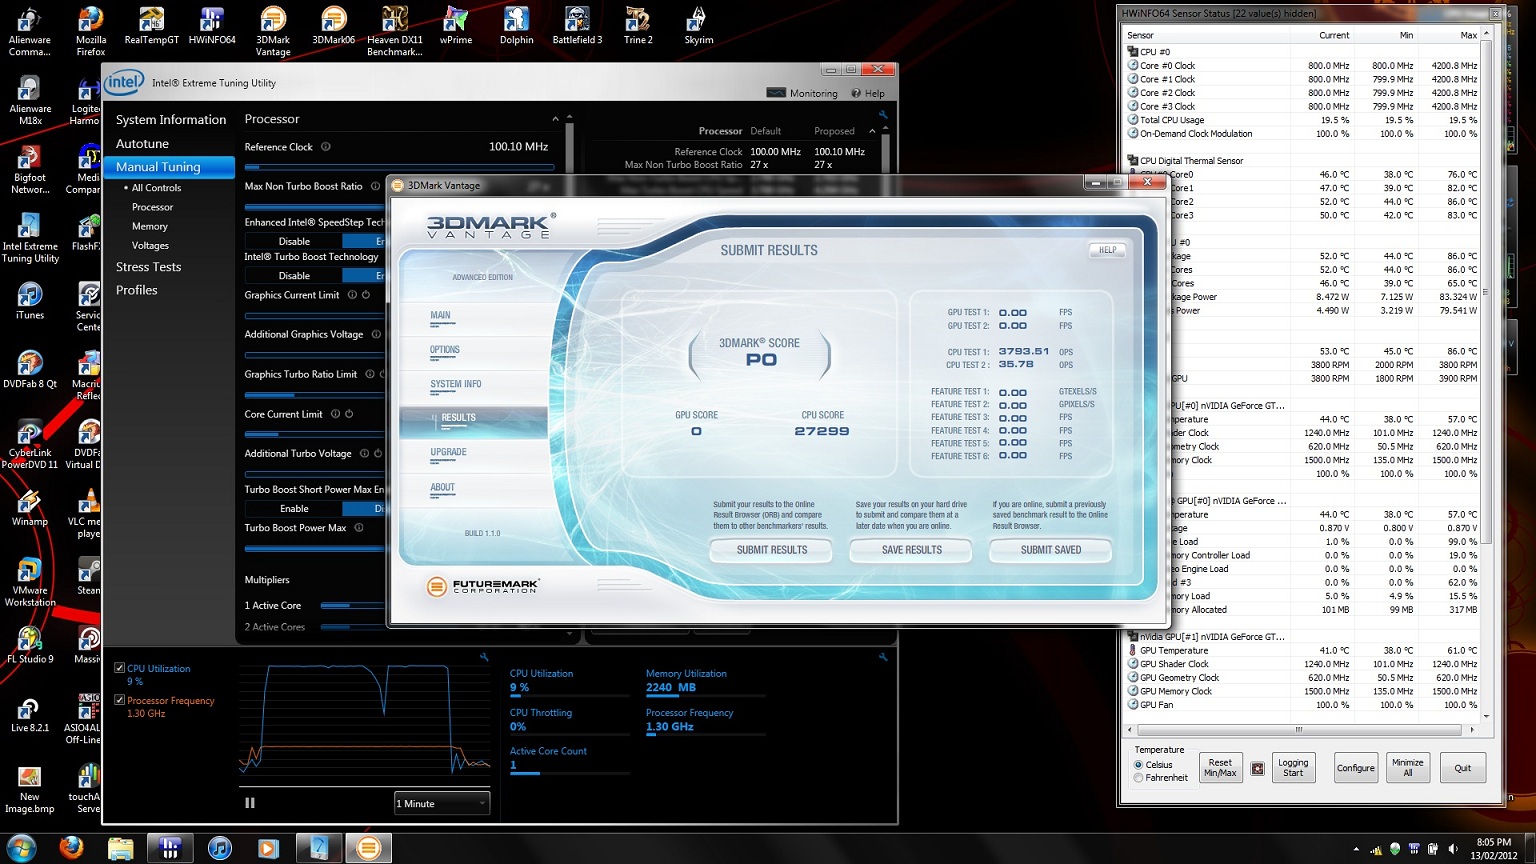The image size is (1536, 864).
Task: Select Disable for Enhanced Intel SpeedStep
Action: tap(294, 241)
